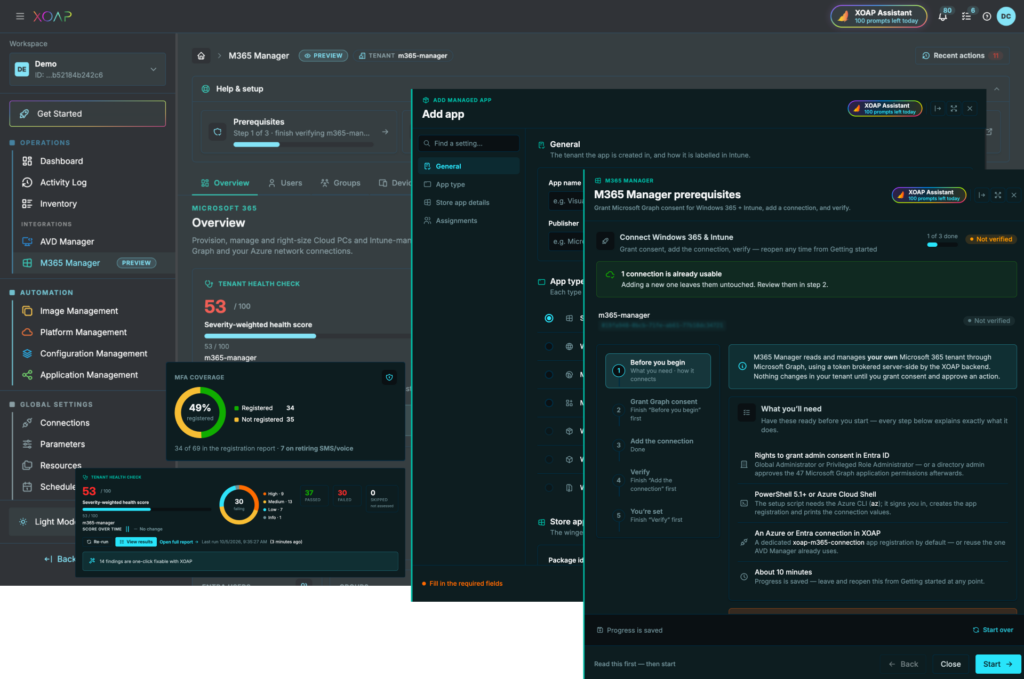This screenshot has height=679, width=1024.
Task: Open Resources under Global Settings
Action: 60,466
